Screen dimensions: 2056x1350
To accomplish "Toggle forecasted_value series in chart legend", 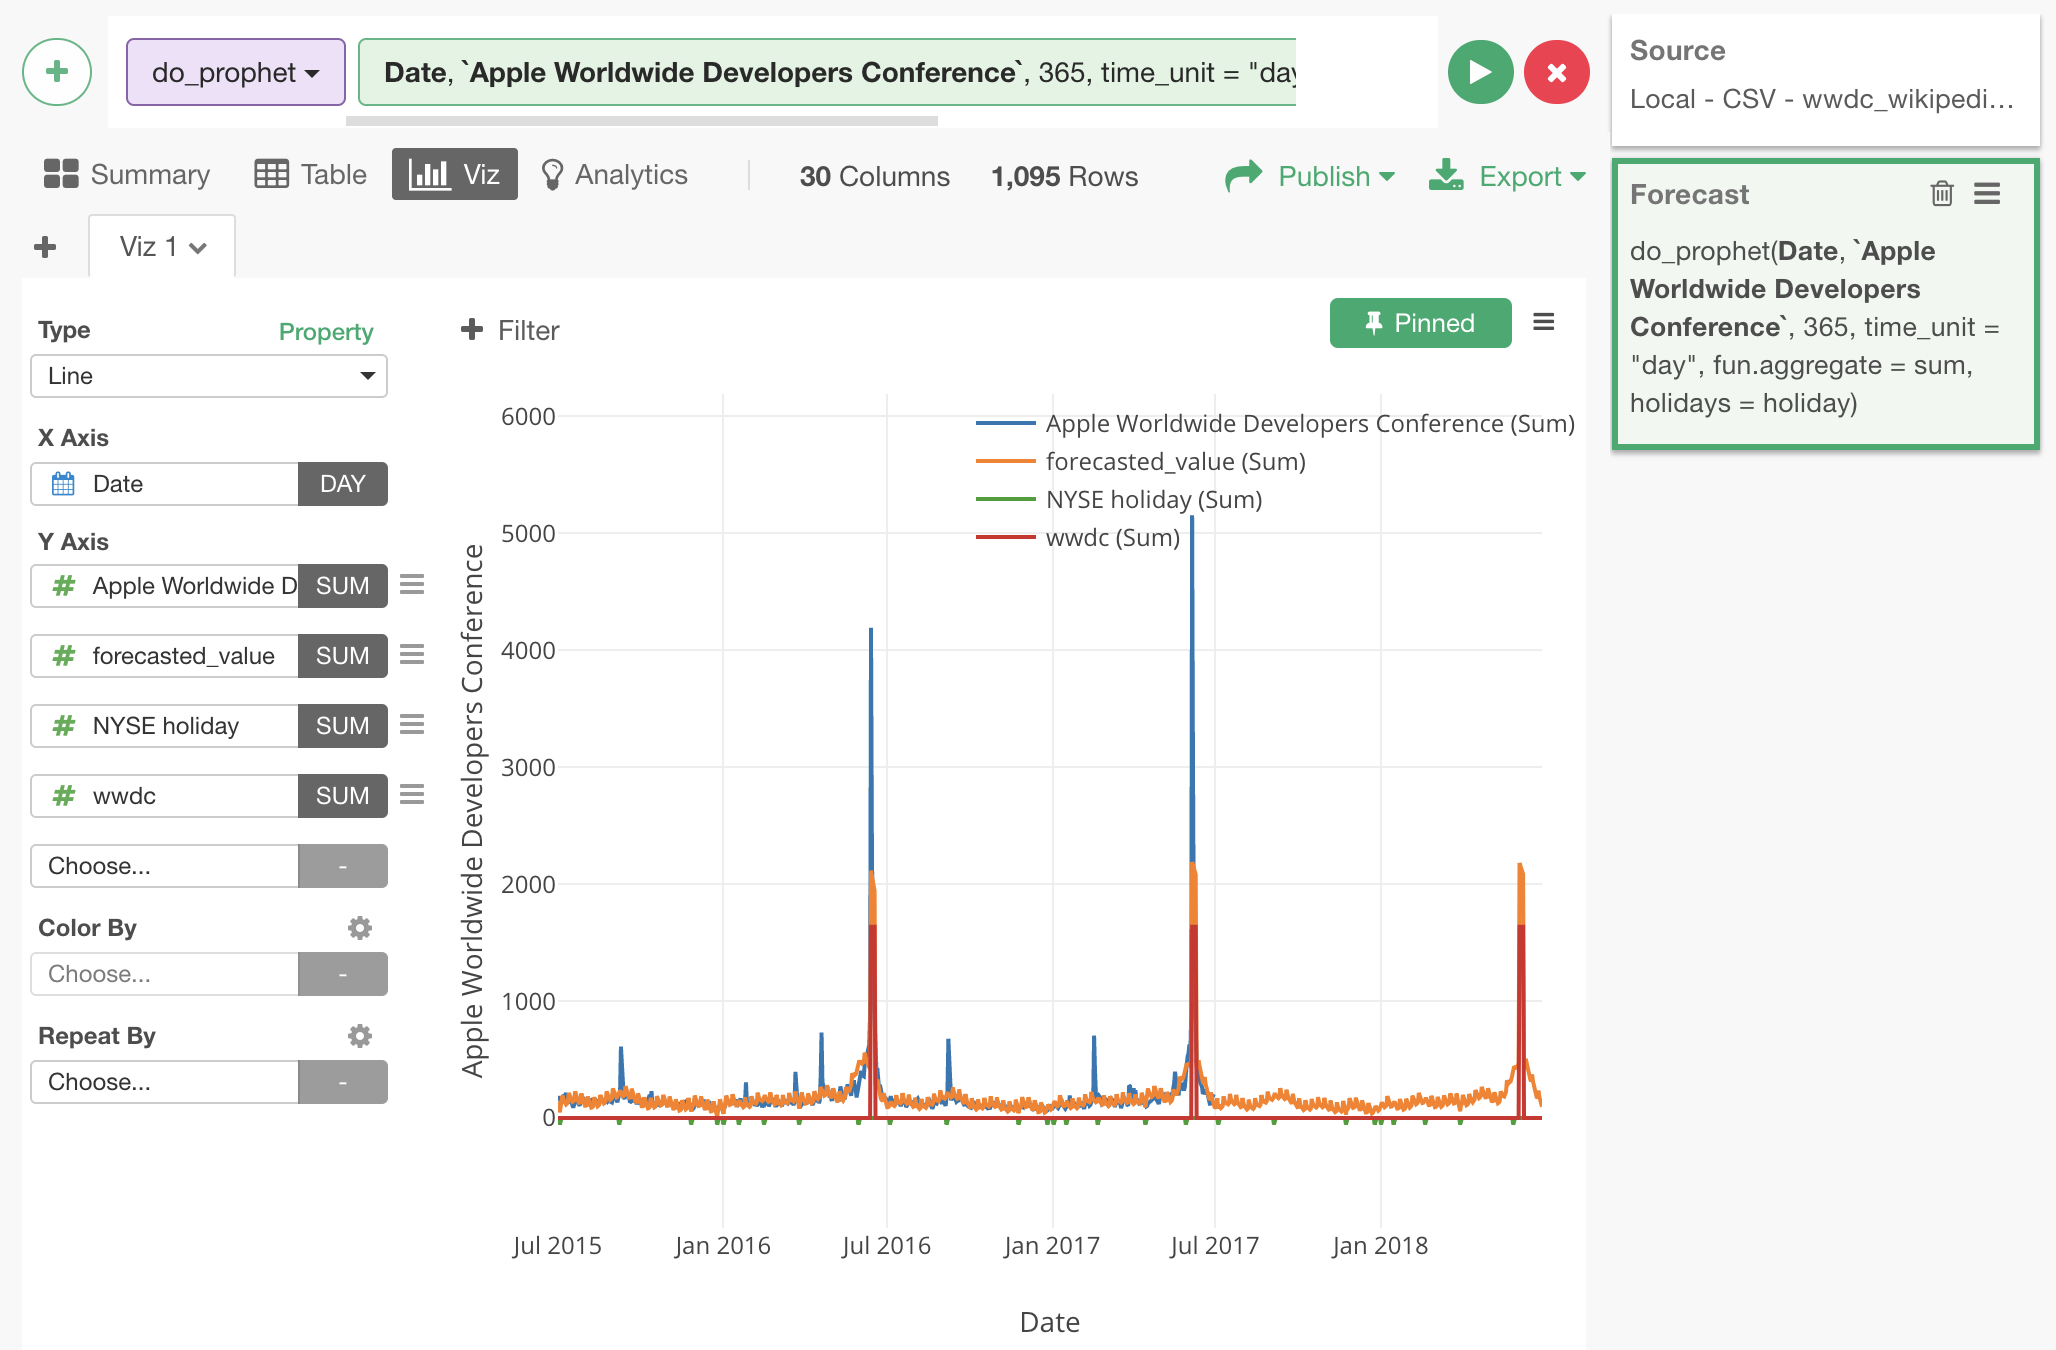I will point(1175,461).
